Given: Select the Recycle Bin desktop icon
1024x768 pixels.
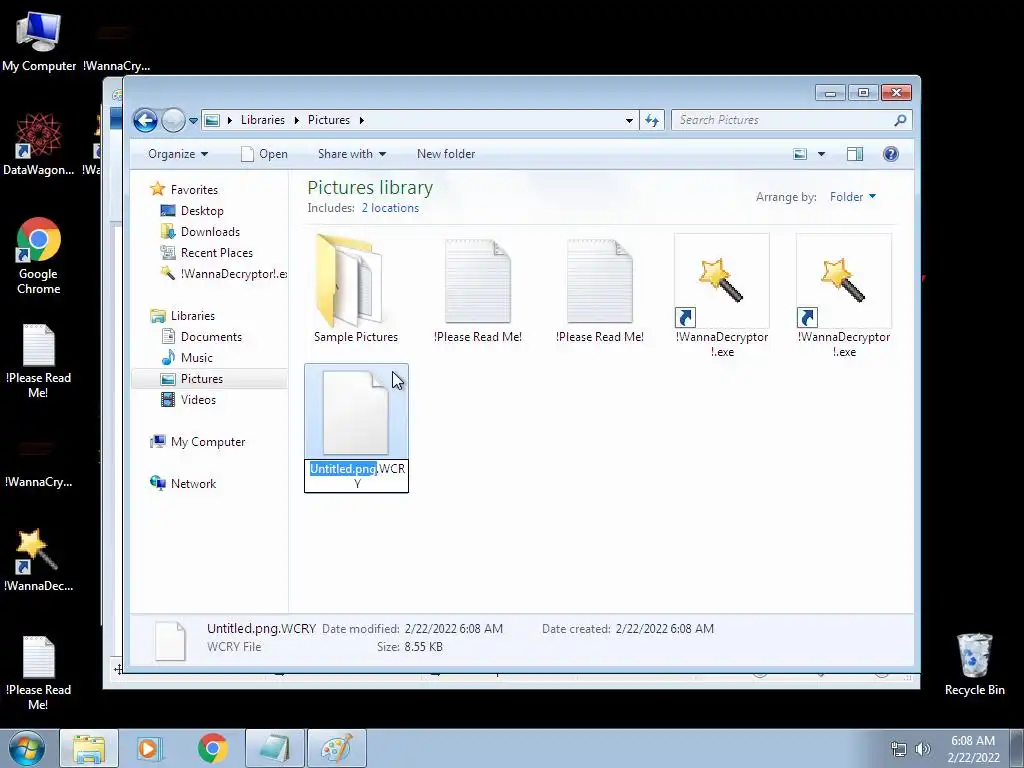Looking at the screenshot, I should click(x=974, y=664).
